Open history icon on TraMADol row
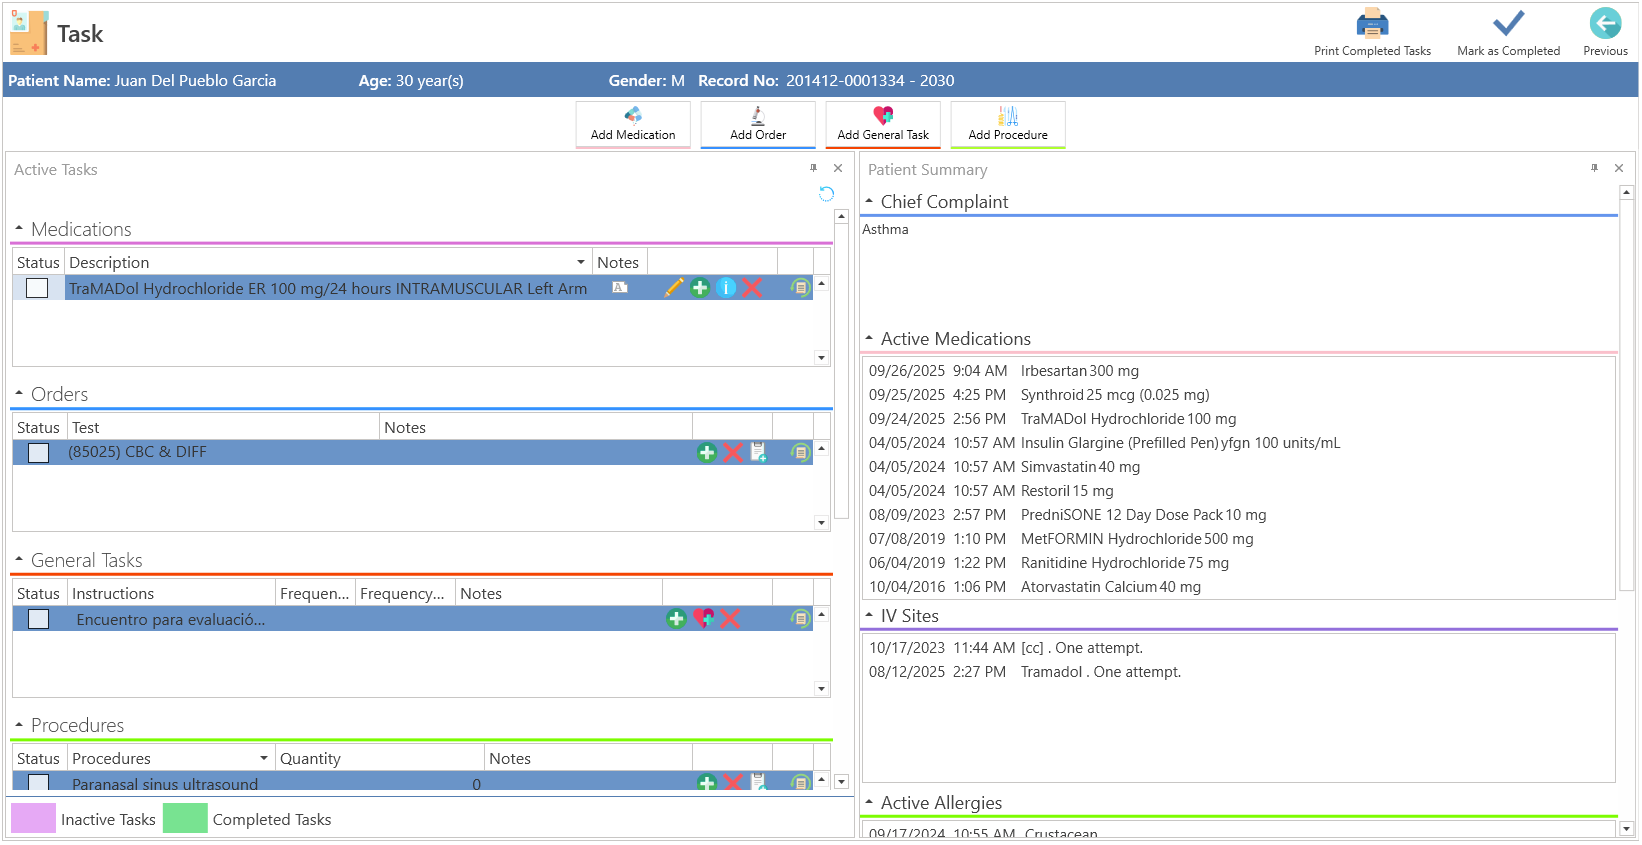Image resolution: width=1642 pixels, height=845 pixels. pos(800,288)
